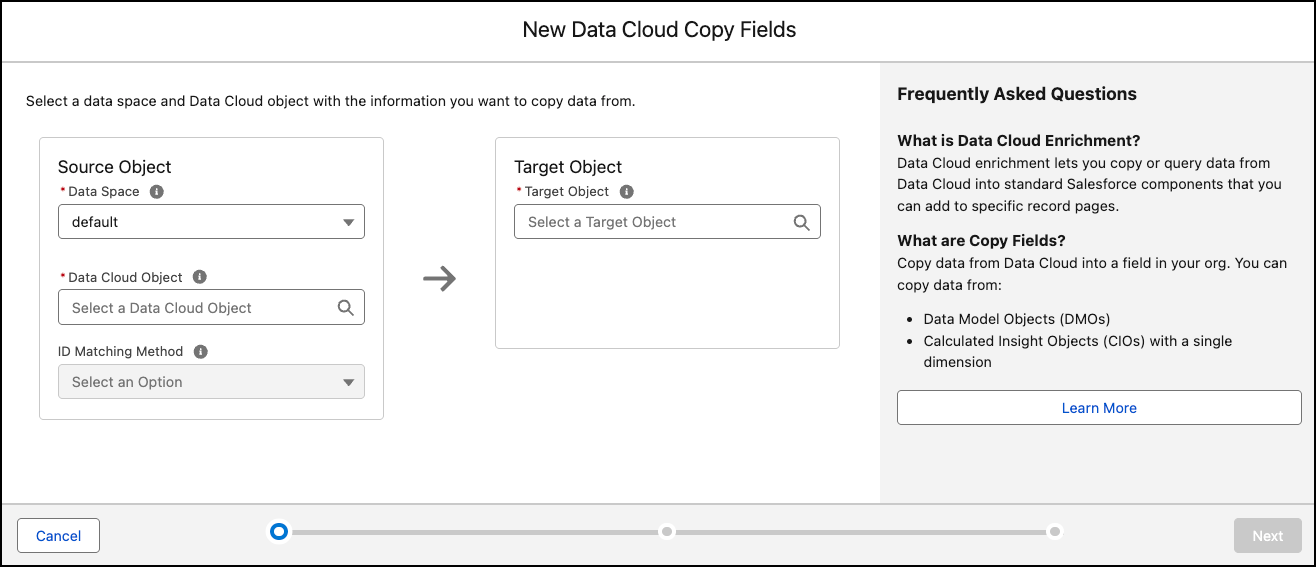Click the Data Space dropdown arrow
Image resolution: width=1316 pixels, height=567 pixels.
click(348, 222)
